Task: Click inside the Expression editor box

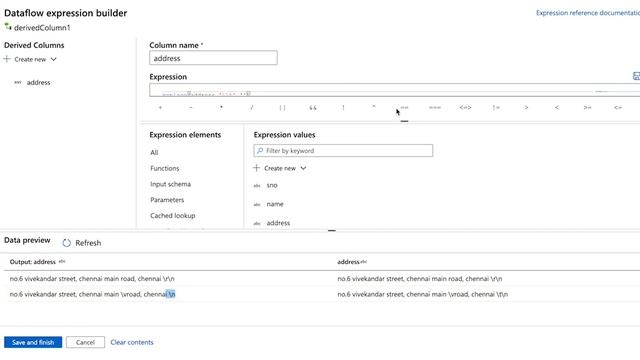Action: point(394,90)
